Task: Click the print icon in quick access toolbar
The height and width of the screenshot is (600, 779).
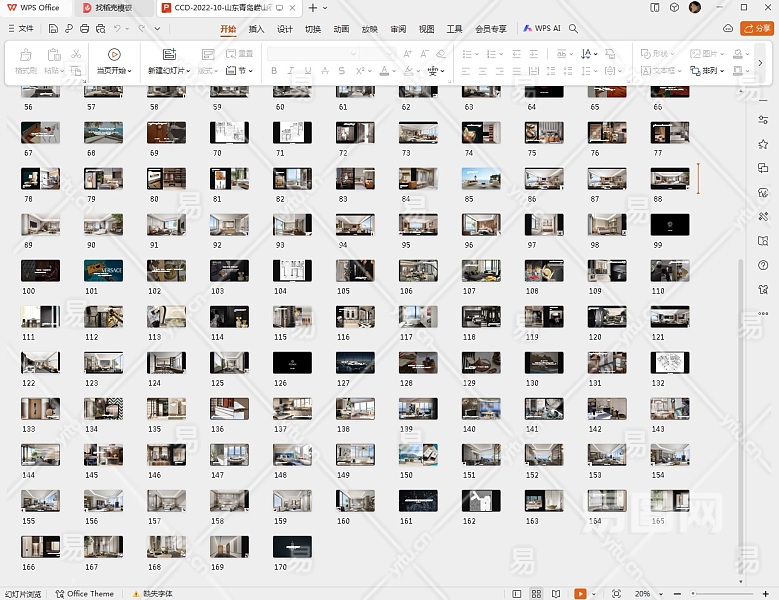Action: tap(85, 29)
